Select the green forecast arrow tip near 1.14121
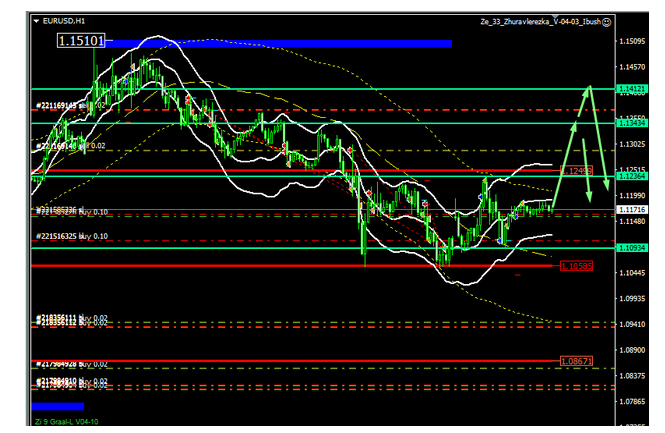 (591, 88)
